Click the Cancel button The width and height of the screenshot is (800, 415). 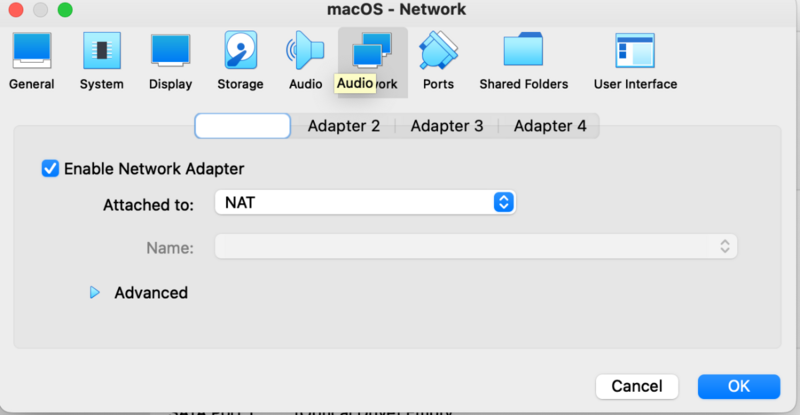coord(637,386)
